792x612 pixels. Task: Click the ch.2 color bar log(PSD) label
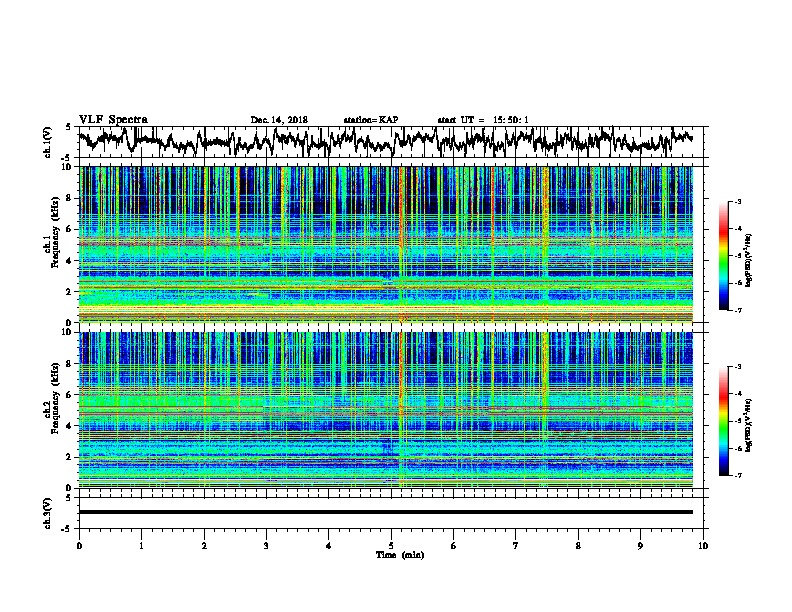pyautogui.click(x=748, y=425)
